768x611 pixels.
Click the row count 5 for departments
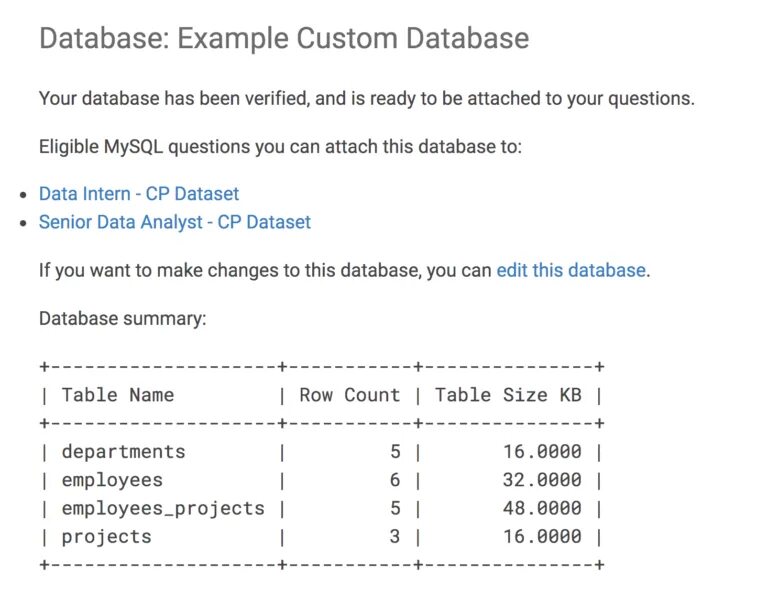(x=395, y=452)
